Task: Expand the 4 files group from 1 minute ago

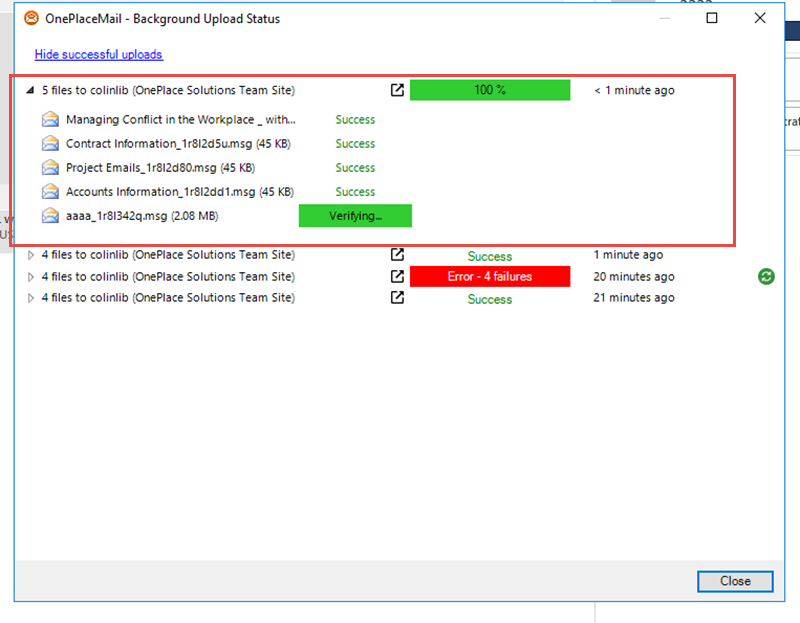Action: [31, 255]
